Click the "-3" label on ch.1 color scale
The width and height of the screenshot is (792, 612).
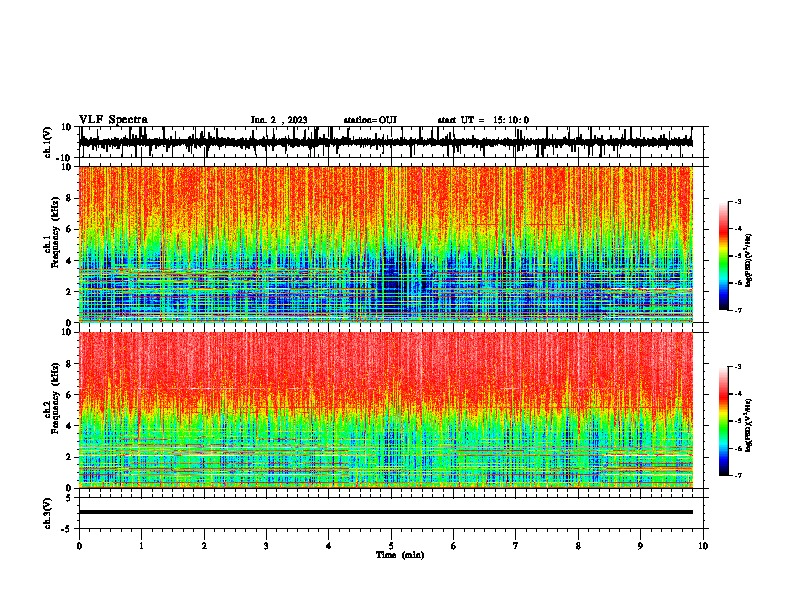coord(737,201)
